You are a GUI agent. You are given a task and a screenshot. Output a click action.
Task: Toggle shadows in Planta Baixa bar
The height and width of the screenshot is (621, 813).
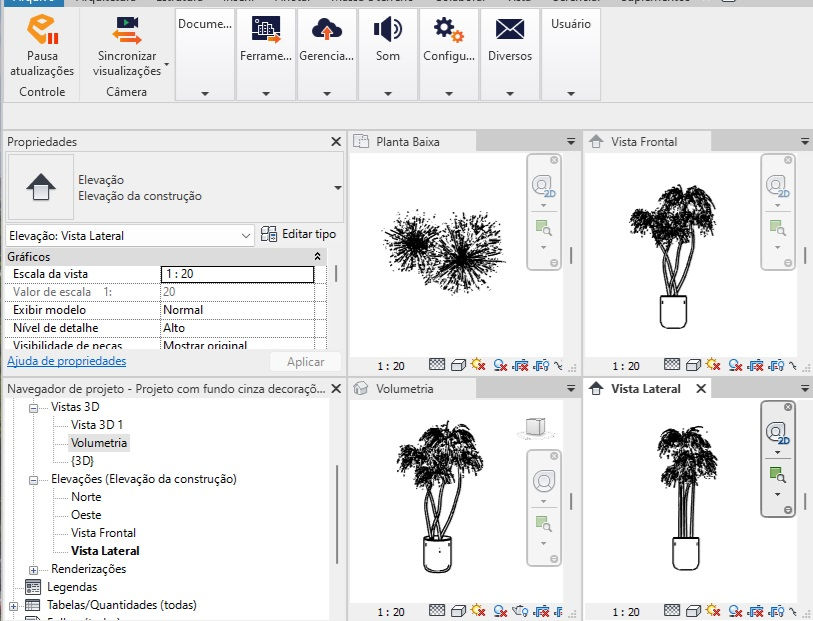click(x=500, y=365)
